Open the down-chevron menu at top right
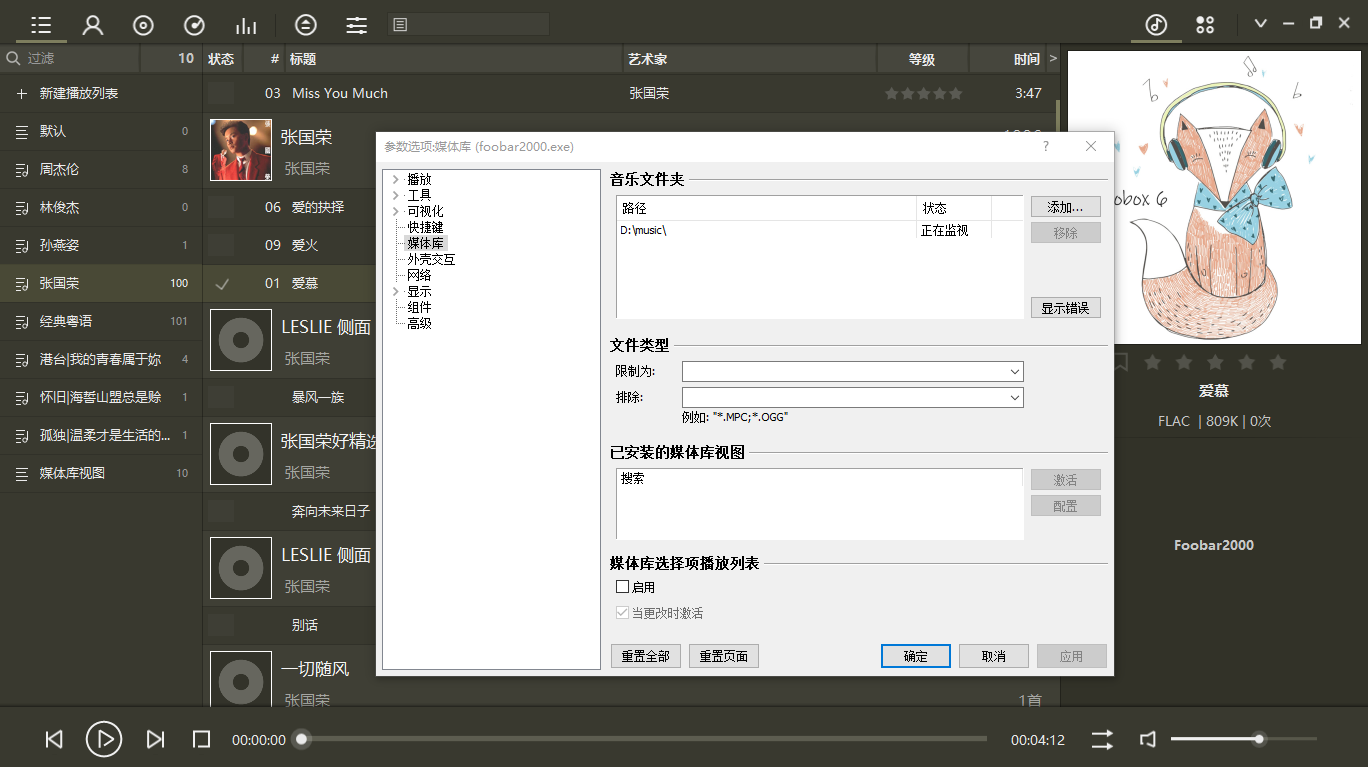Viewport: 1368px width, 767px height. coord(1261,24)
